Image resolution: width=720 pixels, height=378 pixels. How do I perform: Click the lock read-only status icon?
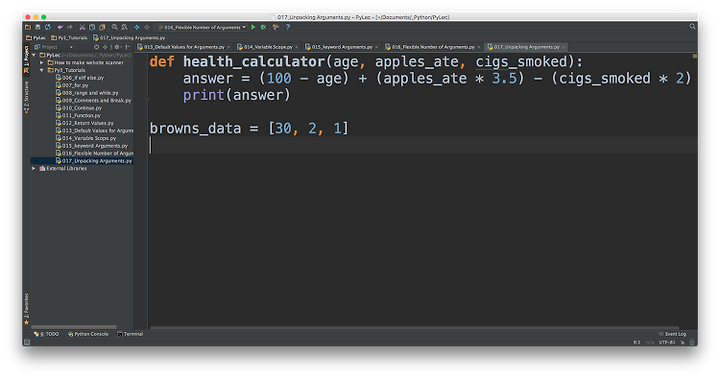coord(682,343)
